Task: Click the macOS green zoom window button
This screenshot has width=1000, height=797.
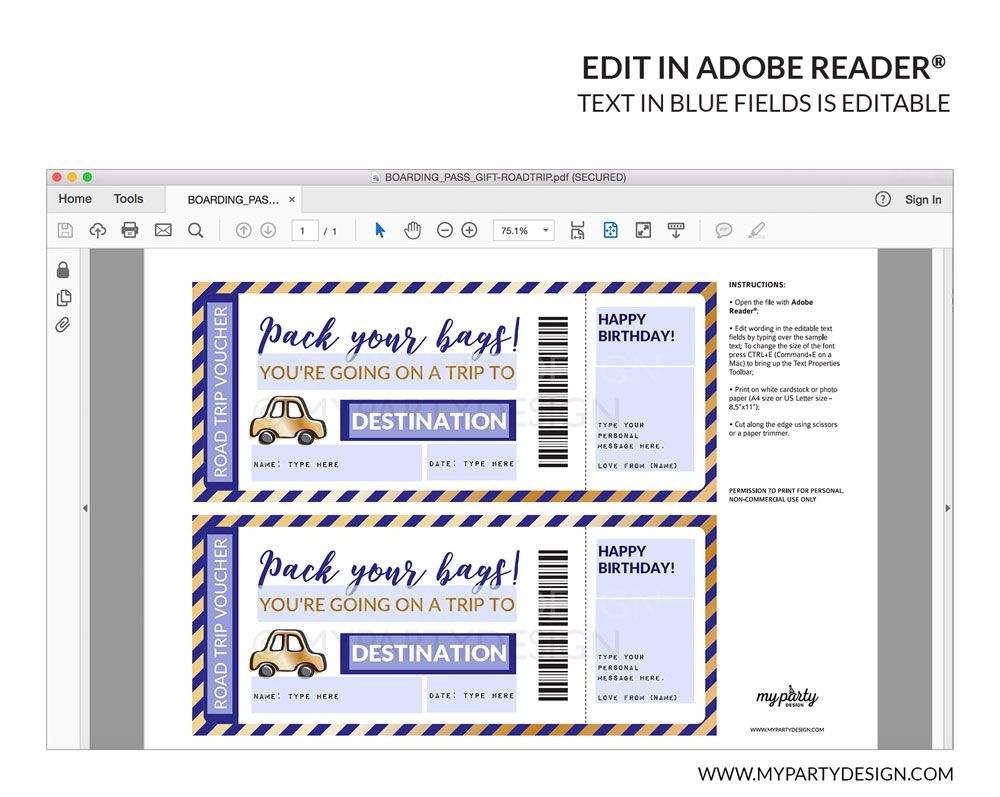Action: [x=87, y=177]
